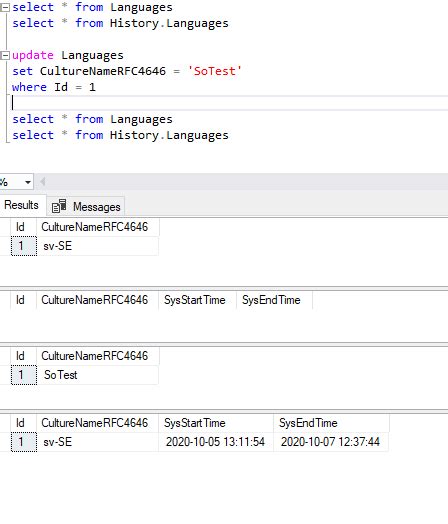
Task: Click the empty cursor line in the editor
Action: click(x=230, y=103)
